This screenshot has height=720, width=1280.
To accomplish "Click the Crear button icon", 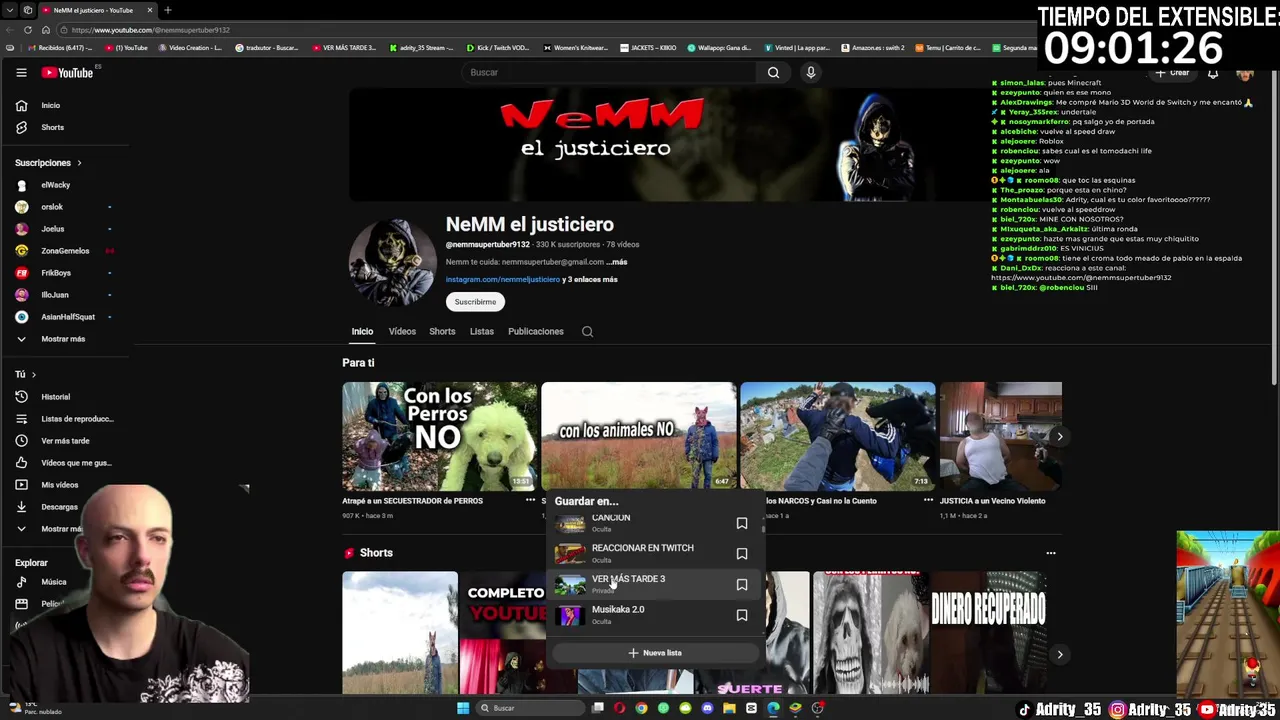I will (1172, 73).
